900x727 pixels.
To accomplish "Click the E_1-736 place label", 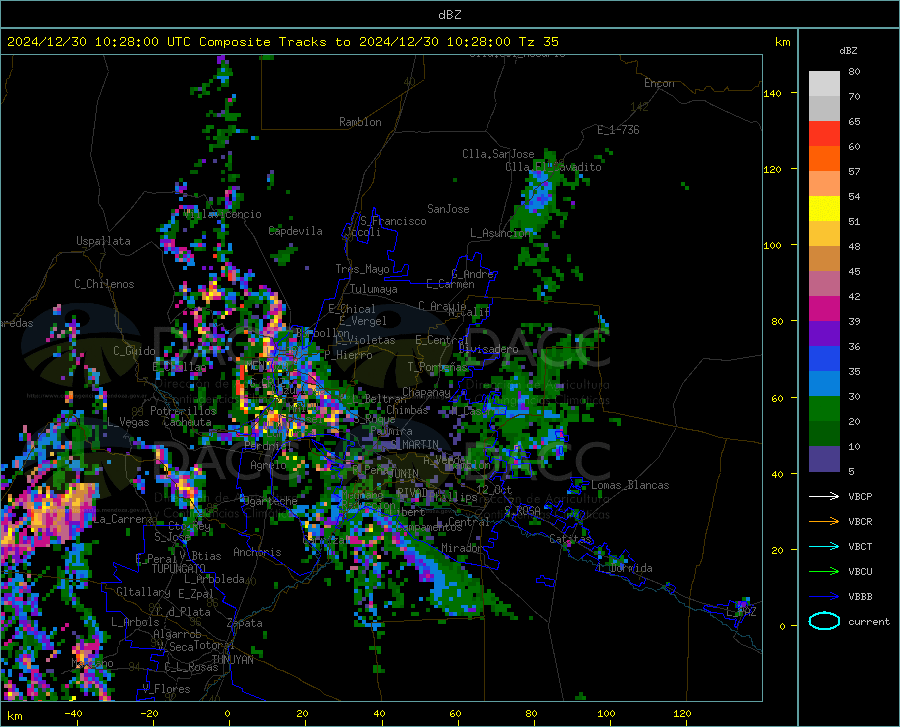I will (618, 130).
